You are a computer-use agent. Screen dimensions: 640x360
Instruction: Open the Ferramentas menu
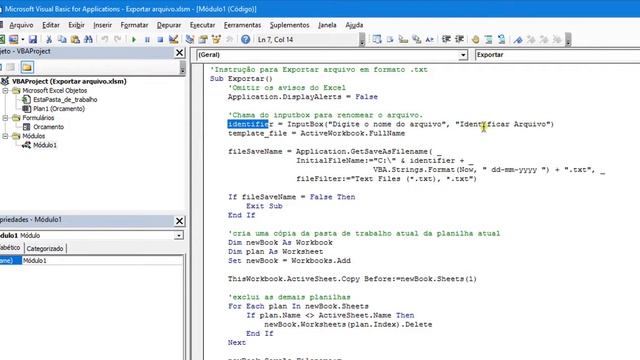pos(242,25)
